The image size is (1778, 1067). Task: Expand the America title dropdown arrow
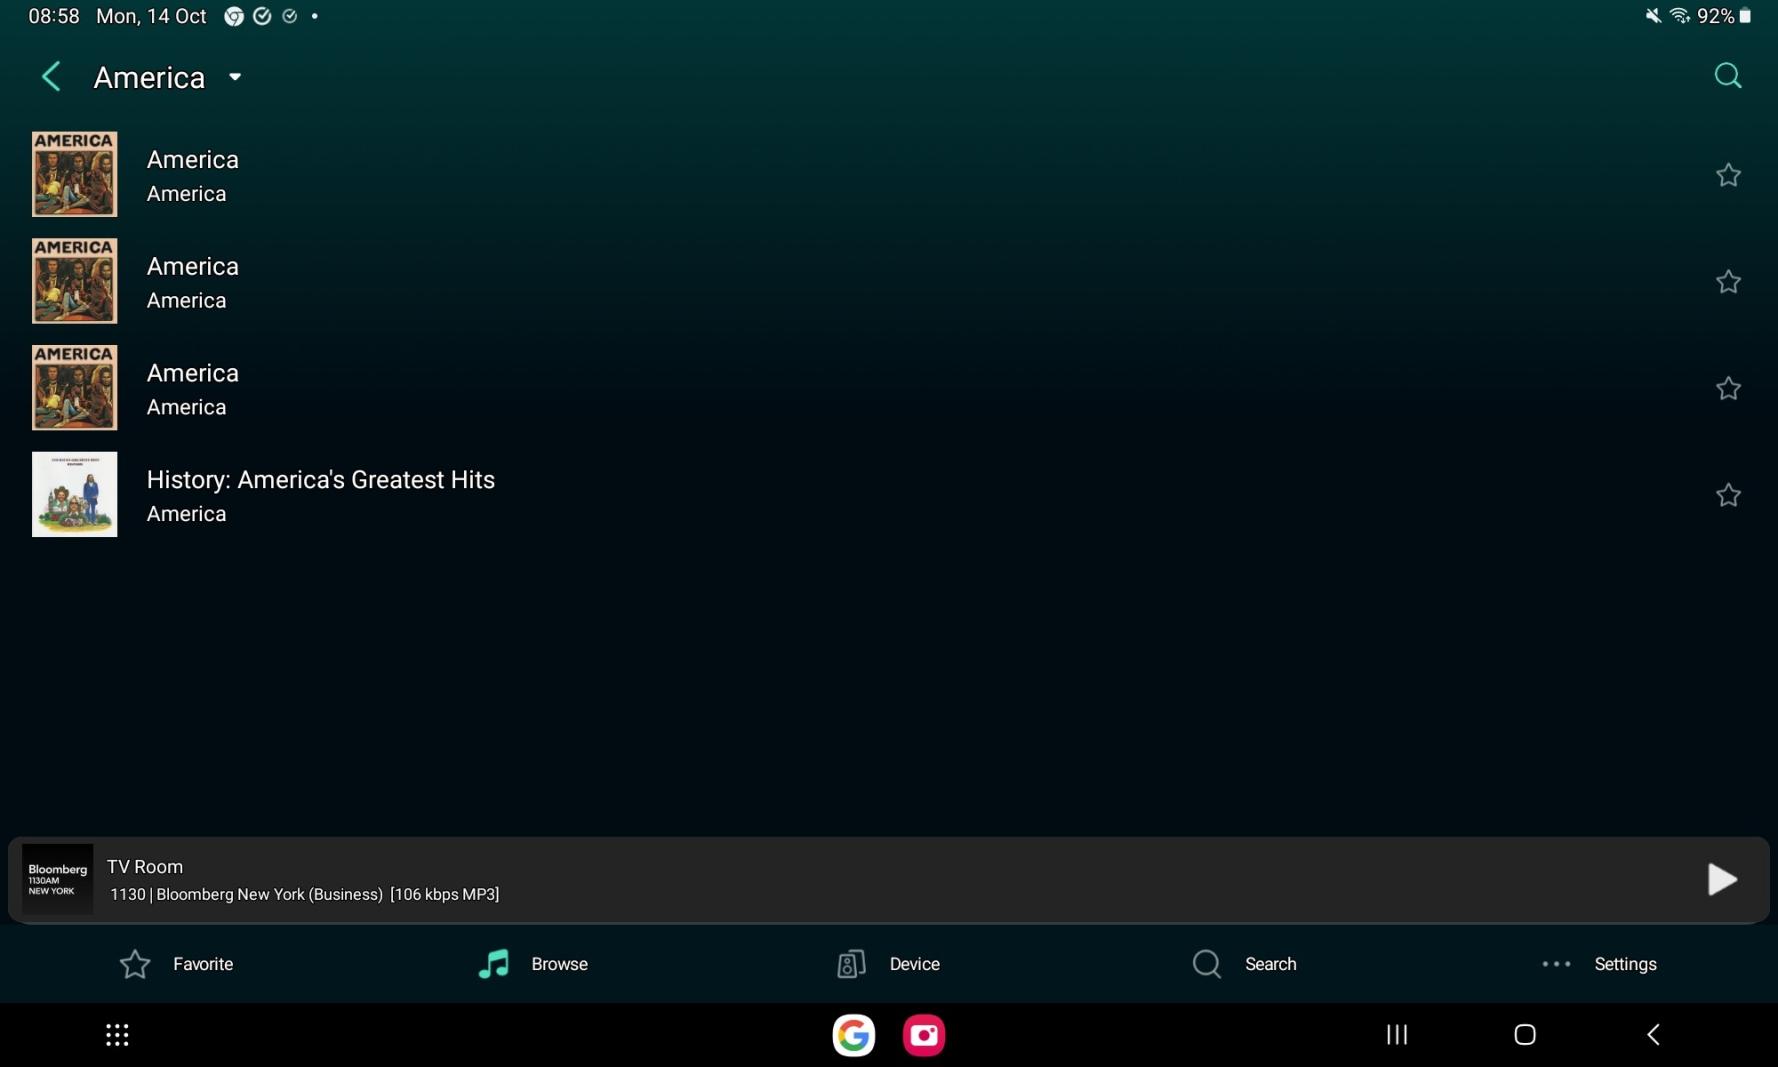pyautogui.click(x=235, y=77)
